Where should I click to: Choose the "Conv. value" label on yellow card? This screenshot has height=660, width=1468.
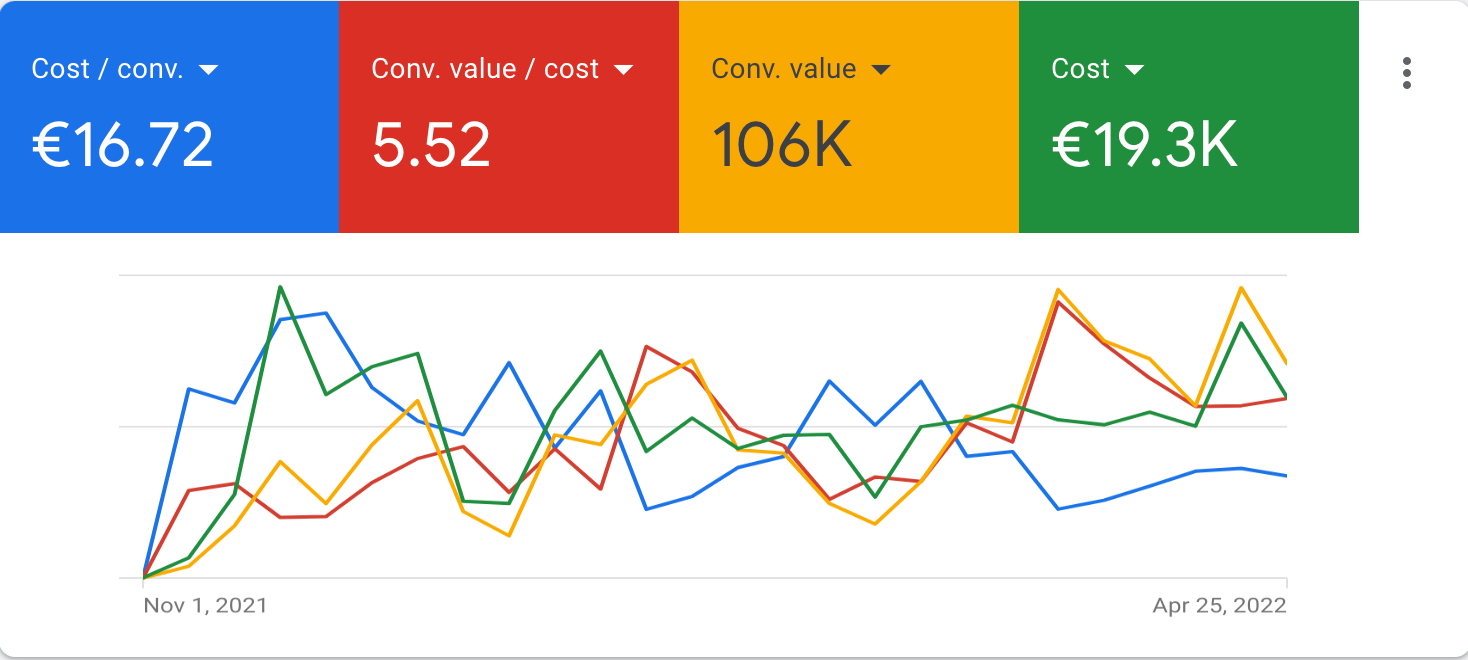pyautogui.click(x=783, y=69)
